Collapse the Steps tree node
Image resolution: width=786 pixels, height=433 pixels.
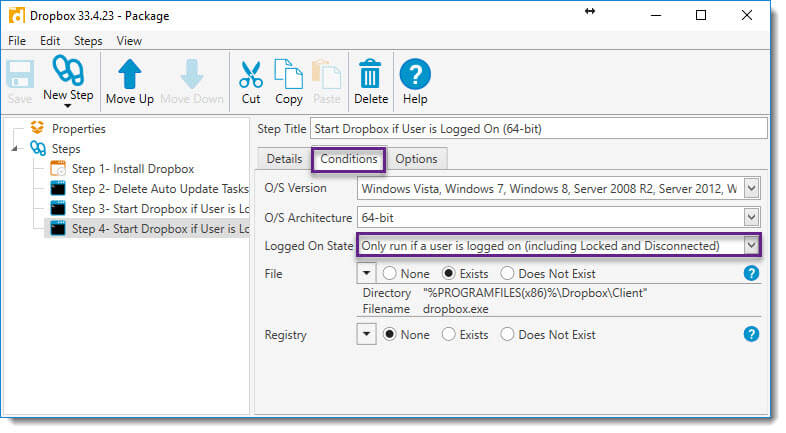15,148
